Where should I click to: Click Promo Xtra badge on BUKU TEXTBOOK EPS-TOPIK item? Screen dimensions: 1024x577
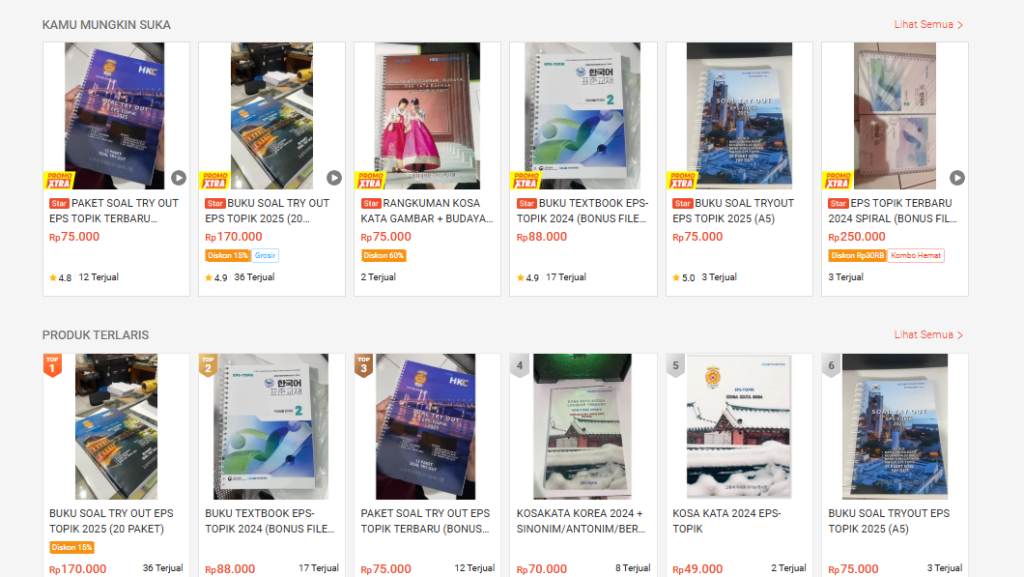coord(525,180)
